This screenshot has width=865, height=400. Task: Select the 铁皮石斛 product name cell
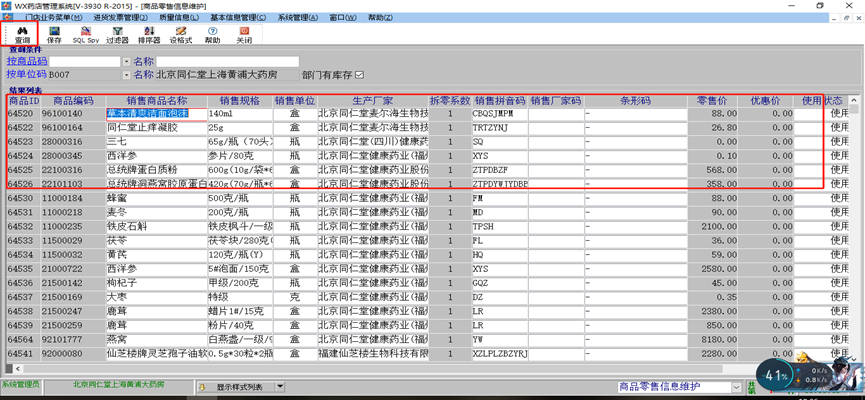click(157, 226)
